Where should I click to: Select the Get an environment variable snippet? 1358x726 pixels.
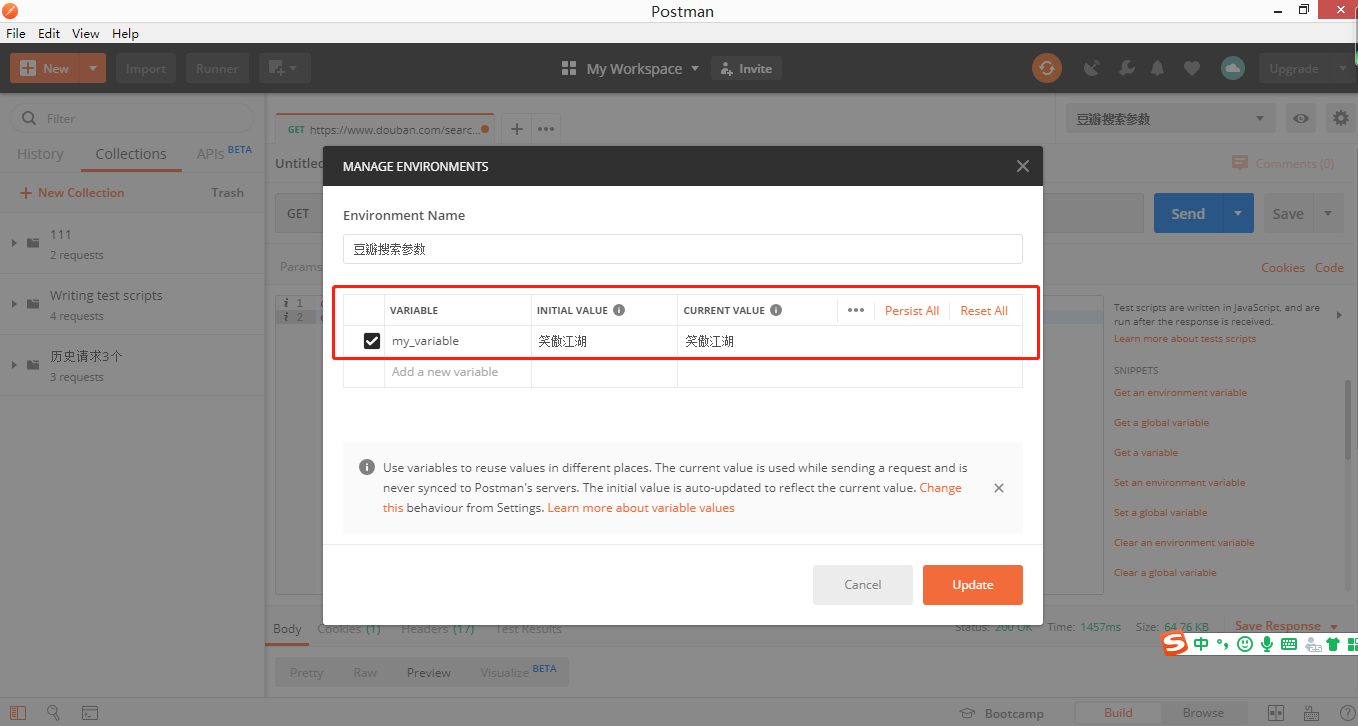(x=1180, y=393)
